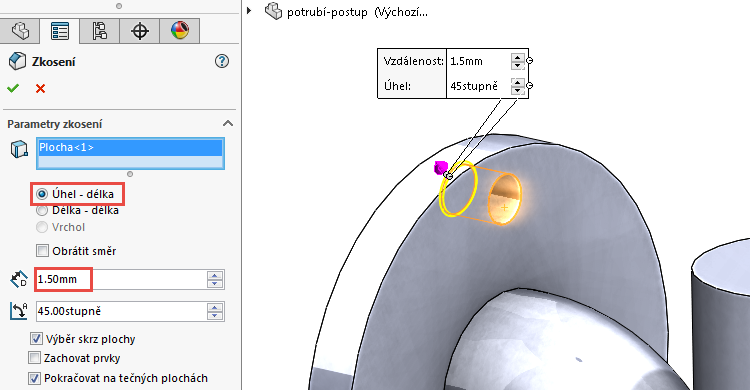Collapse the Parametry zkosení section
The width and height of the screenshot is (750, 390).
pos(228,123)
